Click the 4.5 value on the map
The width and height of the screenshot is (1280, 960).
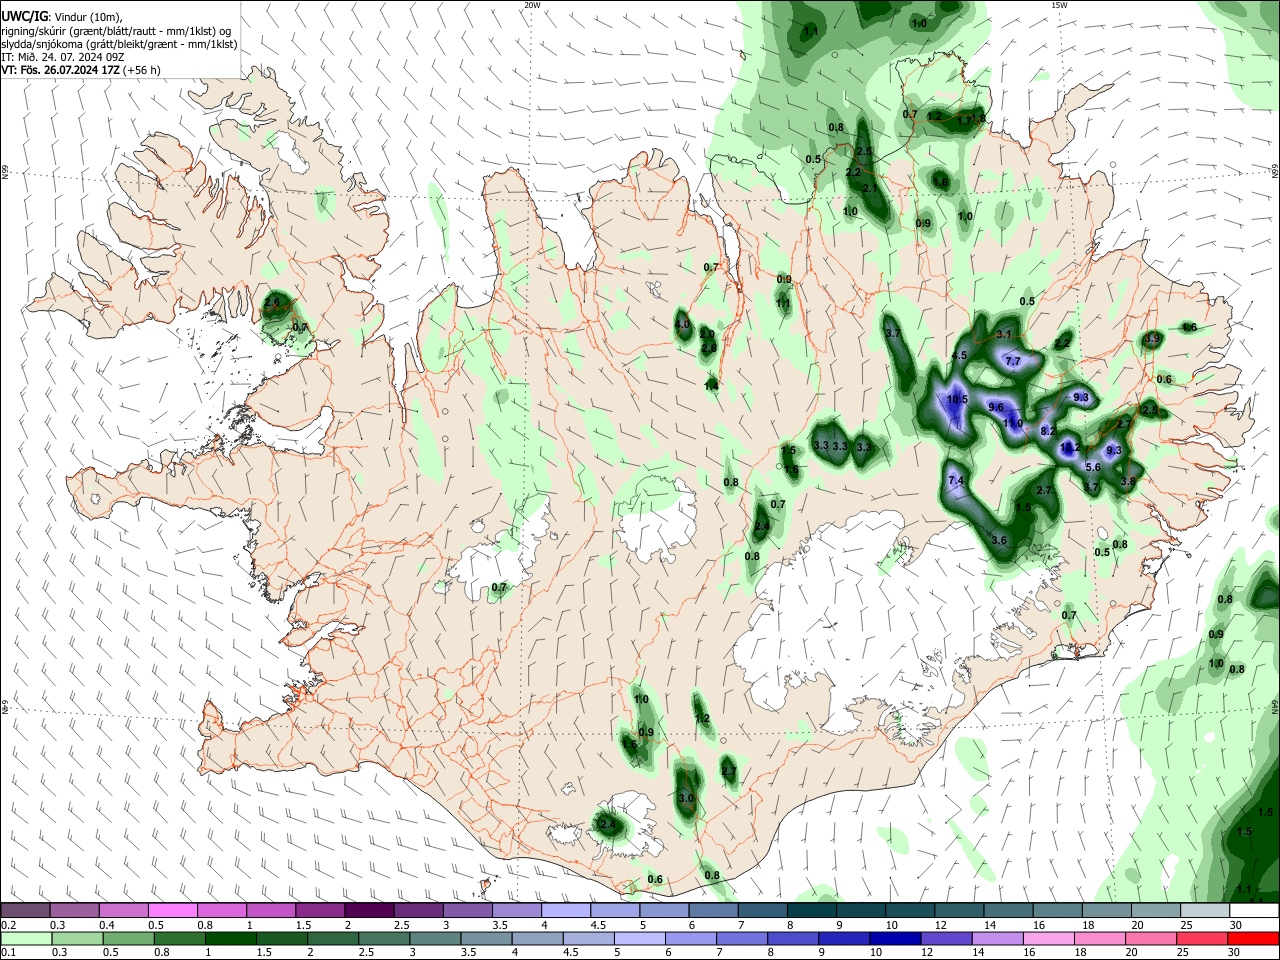[959, 356]
